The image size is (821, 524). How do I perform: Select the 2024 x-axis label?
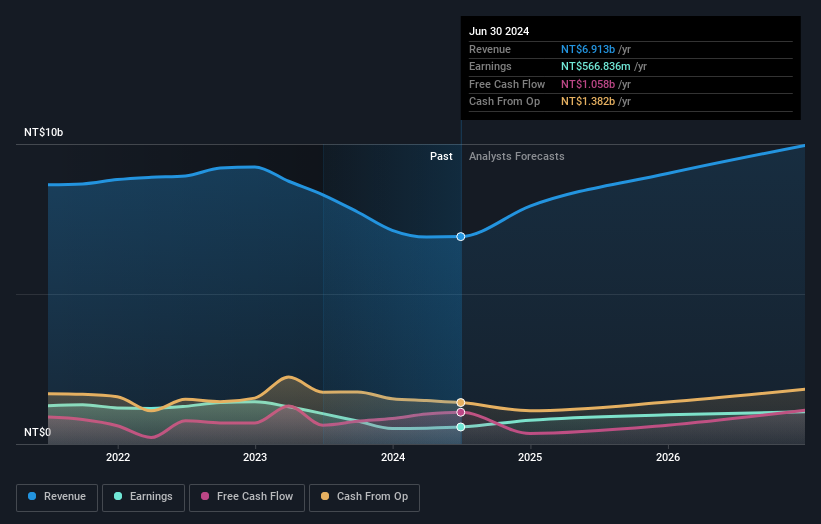click(x=393, y=457)
